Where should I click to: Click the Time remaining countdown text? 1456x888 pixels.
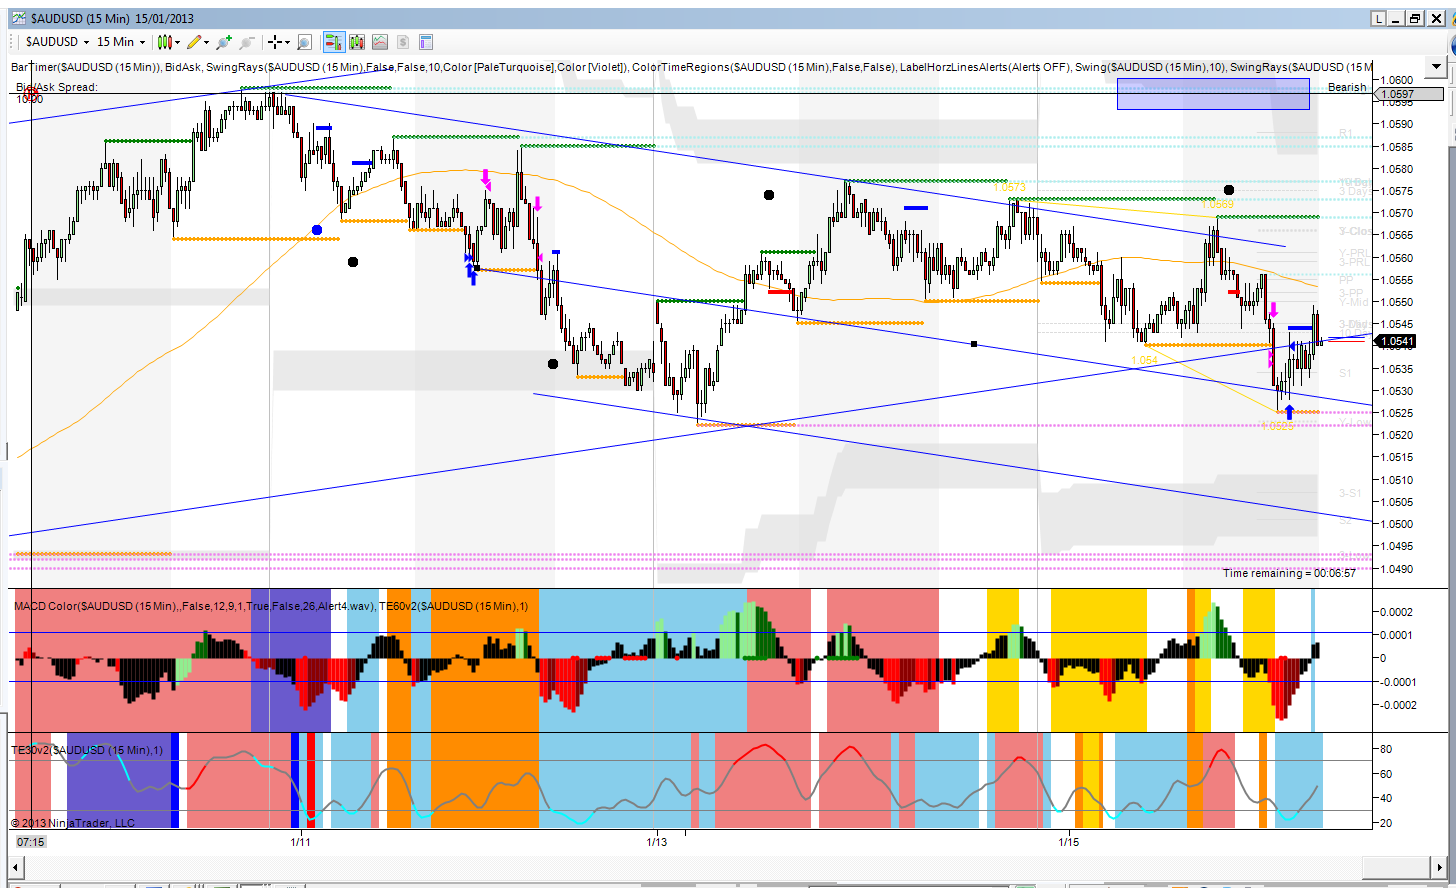[x=1289, y=573]
